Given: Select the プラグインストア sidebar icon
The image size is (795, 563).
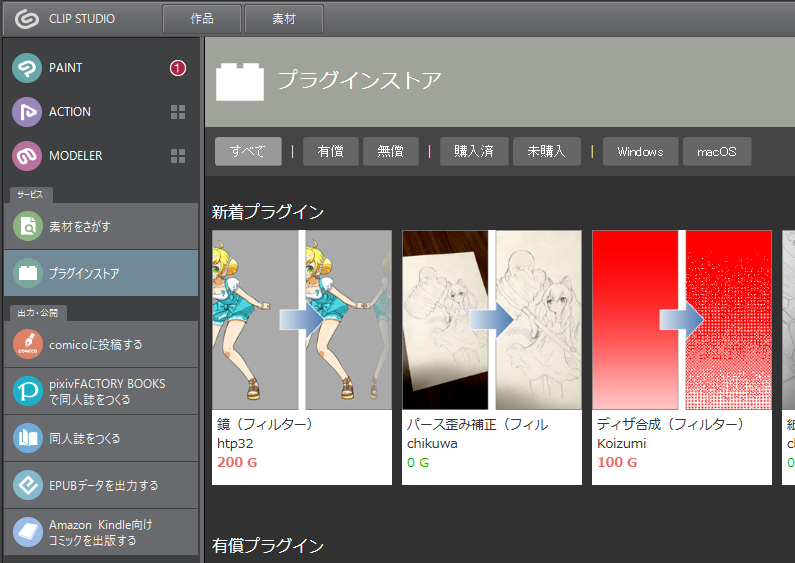Looking at the screenshot, I should tap(28, 273).
